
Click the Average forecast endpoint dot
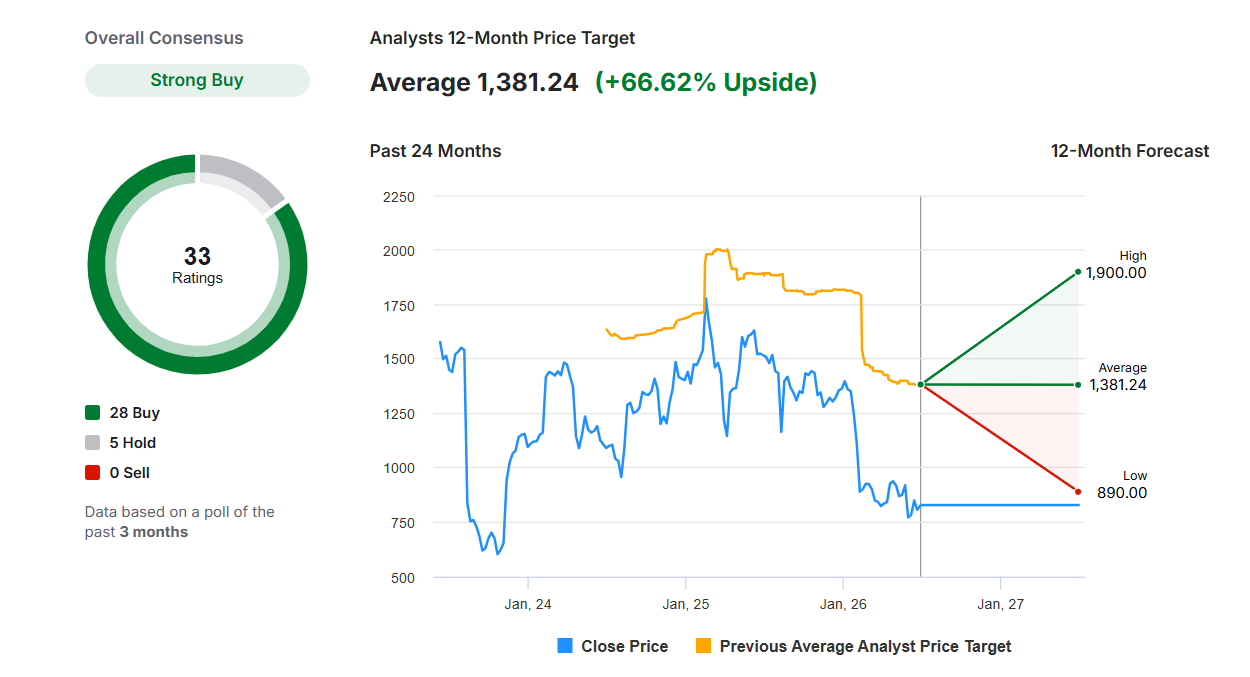point(1078,384)
